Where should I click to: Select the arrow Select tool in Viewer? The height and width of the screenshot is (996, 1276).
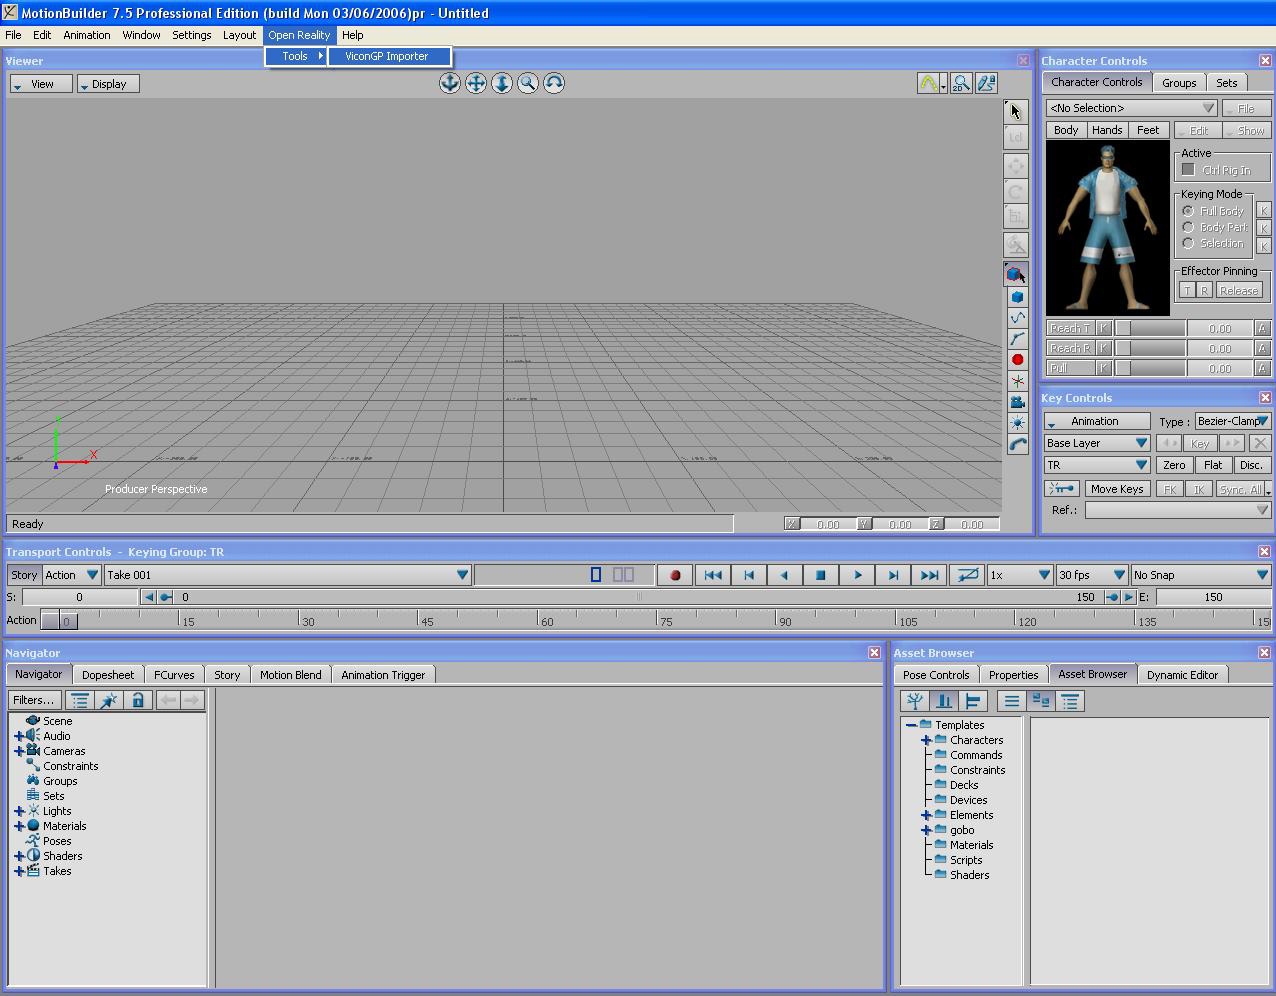tap(1016, 112)
